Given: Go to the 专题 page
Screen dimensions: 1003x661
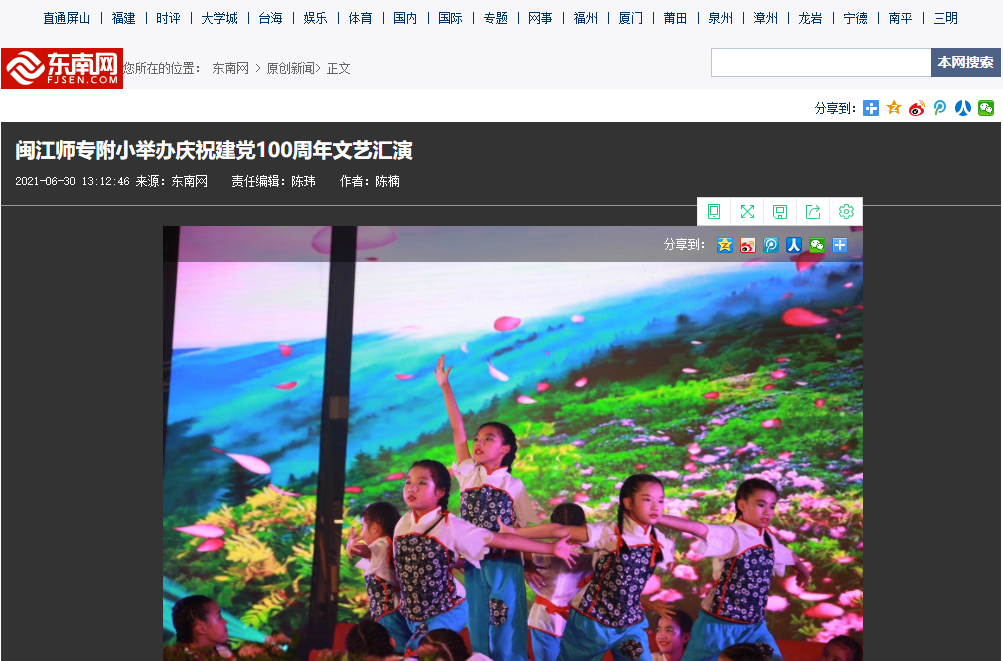Looking at the screenshot, I should click(496, 19).
